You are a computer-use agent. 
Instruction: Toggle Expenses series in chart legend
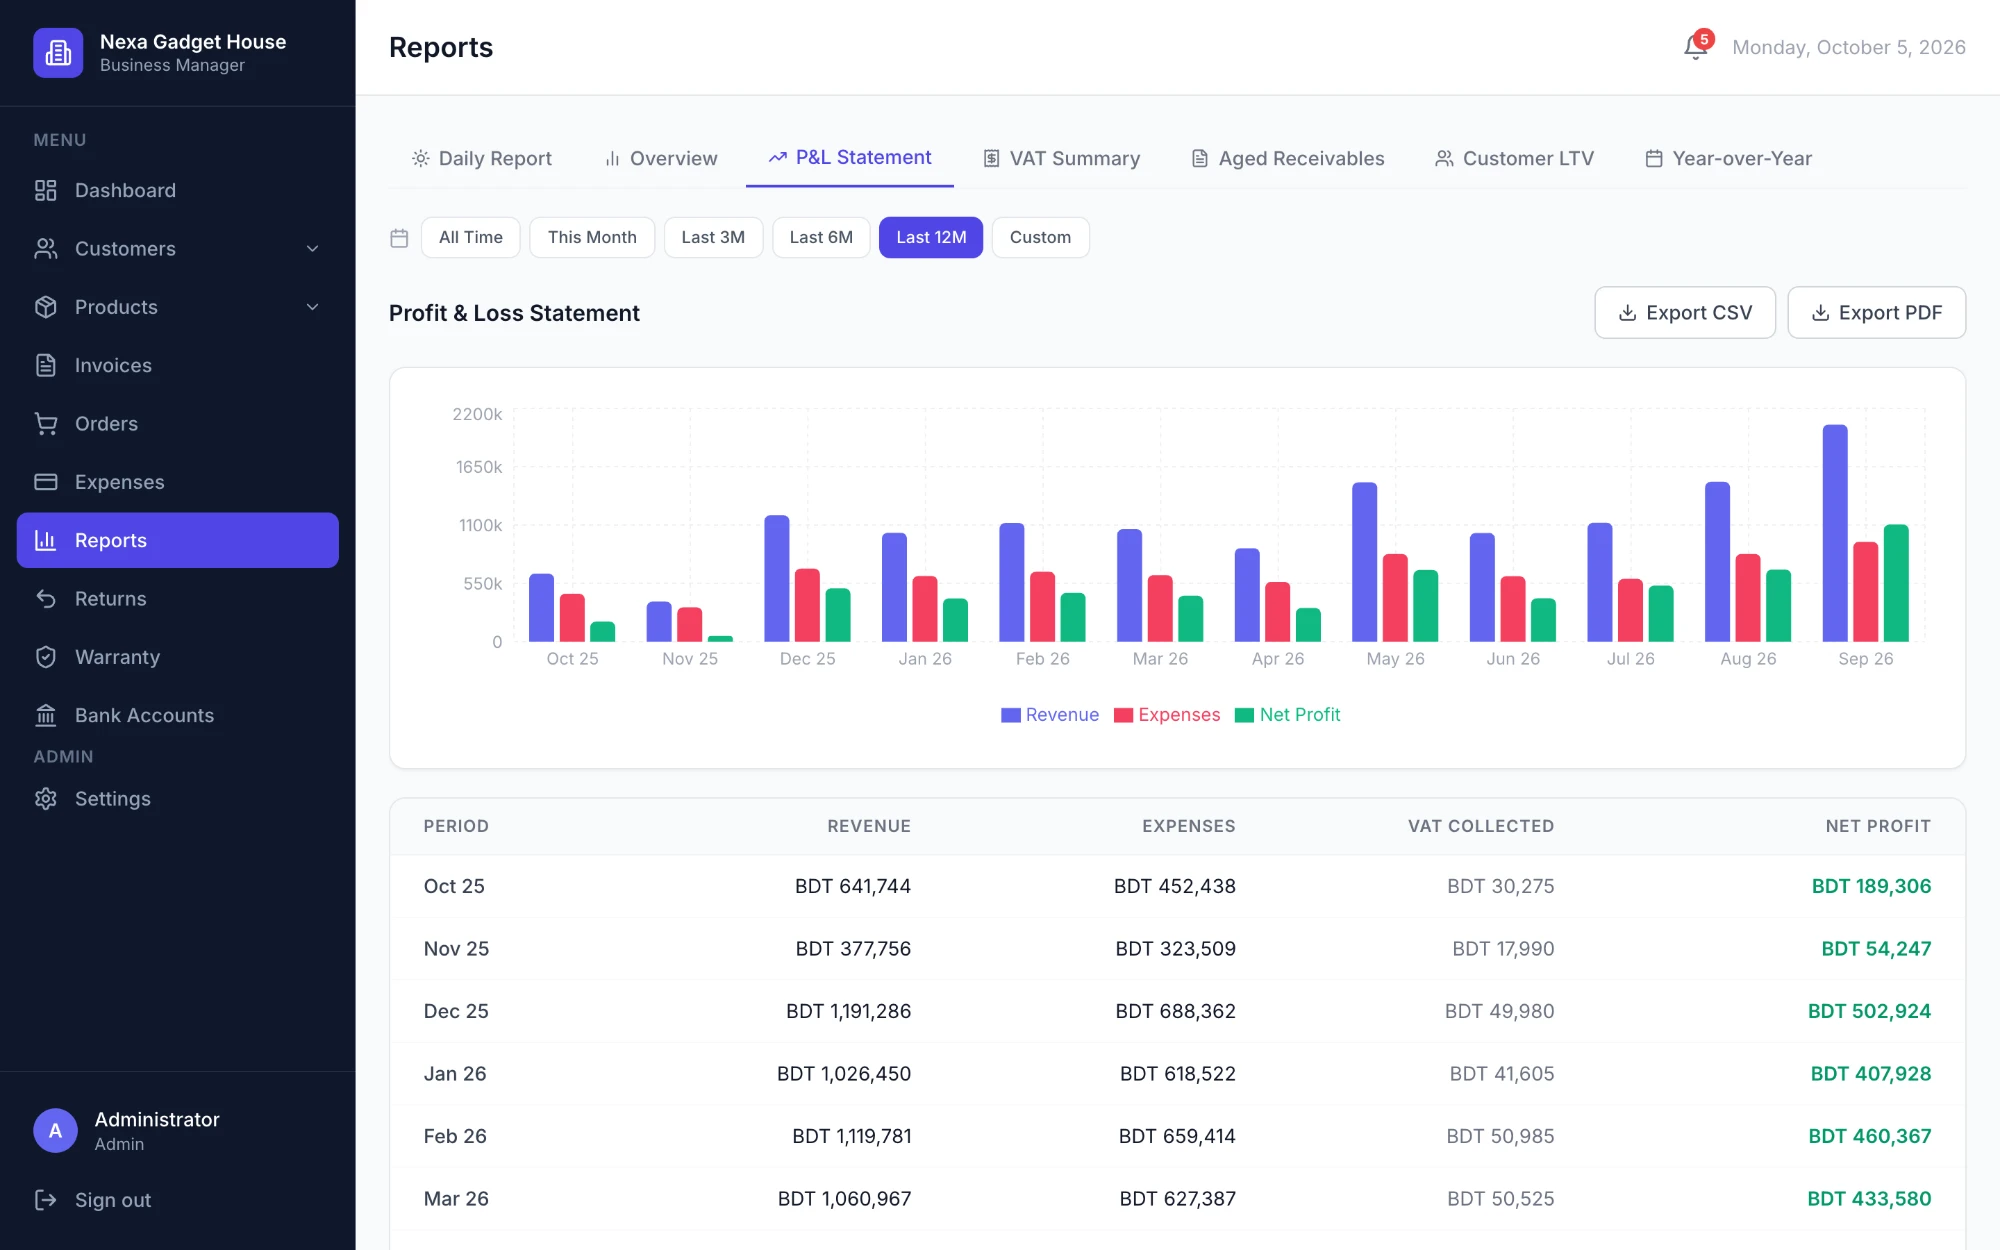(1167, 715)
